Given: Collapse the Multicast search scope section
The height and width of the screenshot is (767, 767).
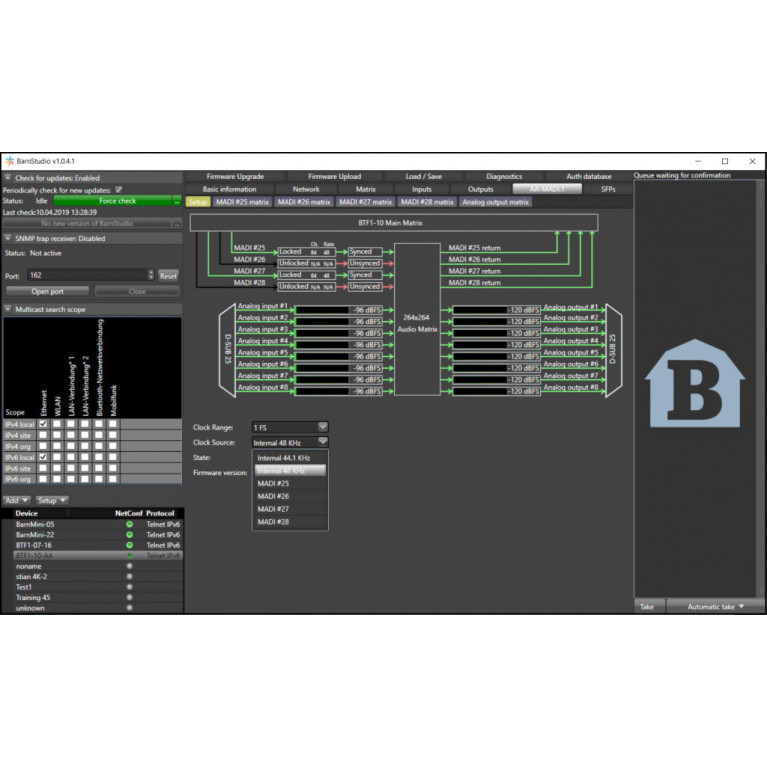Looking at the screenshot, I should coord(8,309).
